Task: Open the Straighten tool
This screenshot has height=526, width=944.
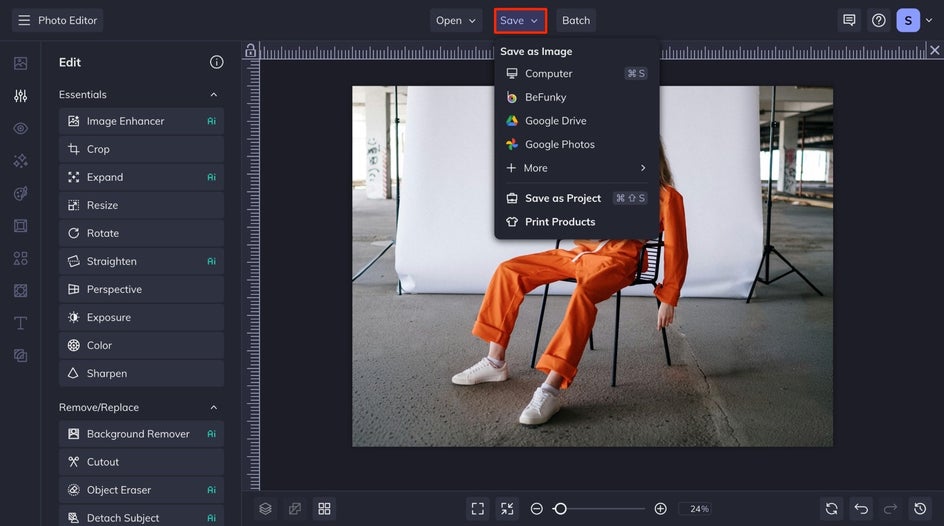Action: point(141,261)
